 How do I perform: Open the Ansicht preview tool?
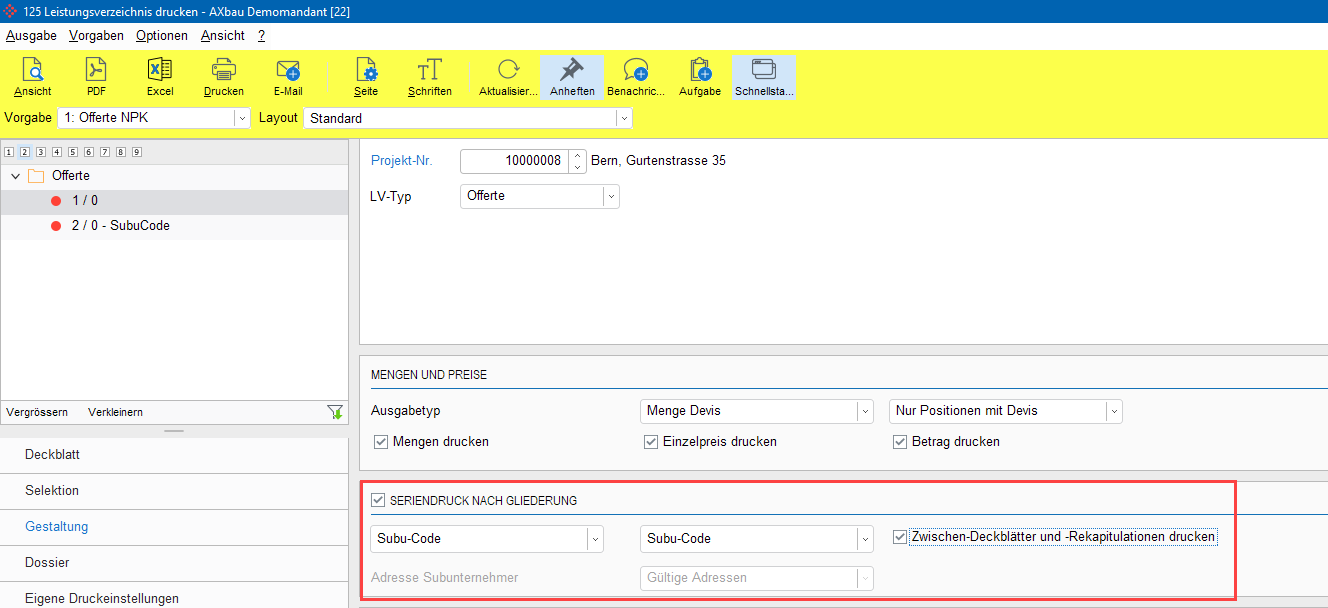tap(33, 77)
